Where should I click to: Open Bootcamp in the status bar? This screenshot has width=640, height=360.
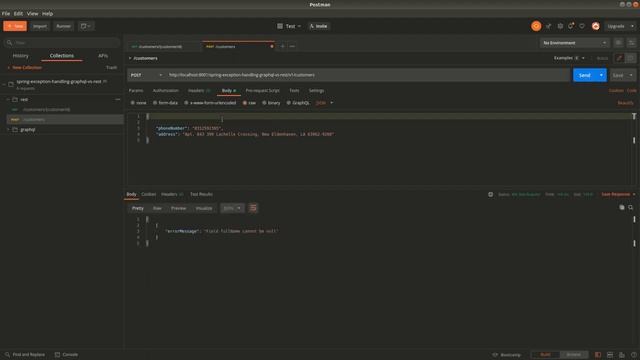coord(507,355)
